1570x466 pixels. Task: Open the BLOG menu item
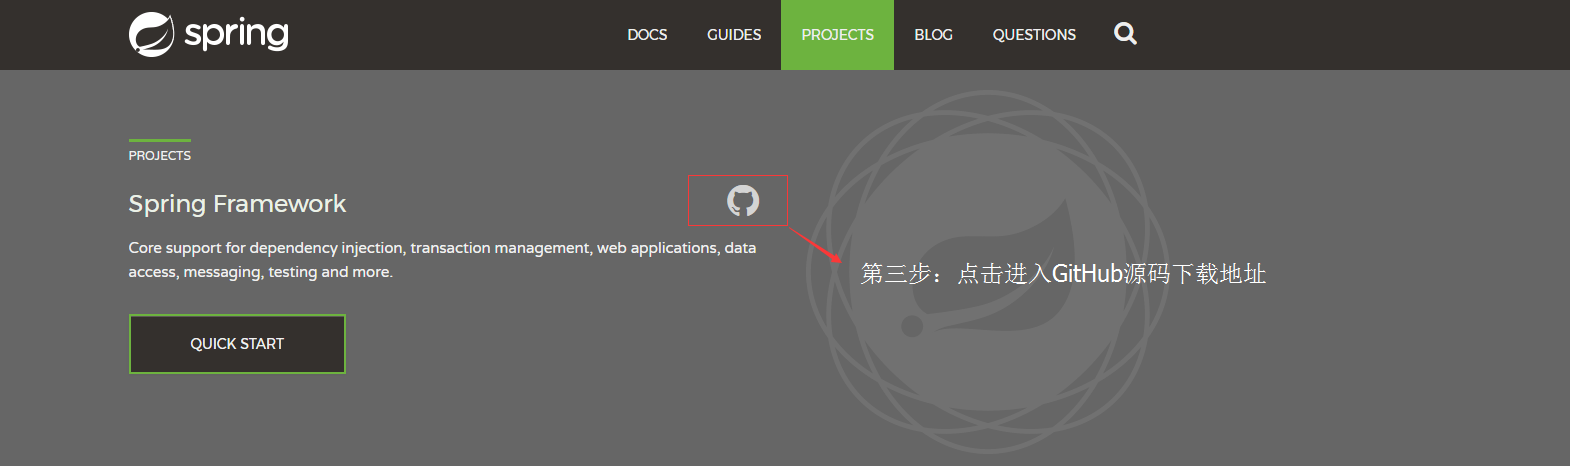coord(933,35)
